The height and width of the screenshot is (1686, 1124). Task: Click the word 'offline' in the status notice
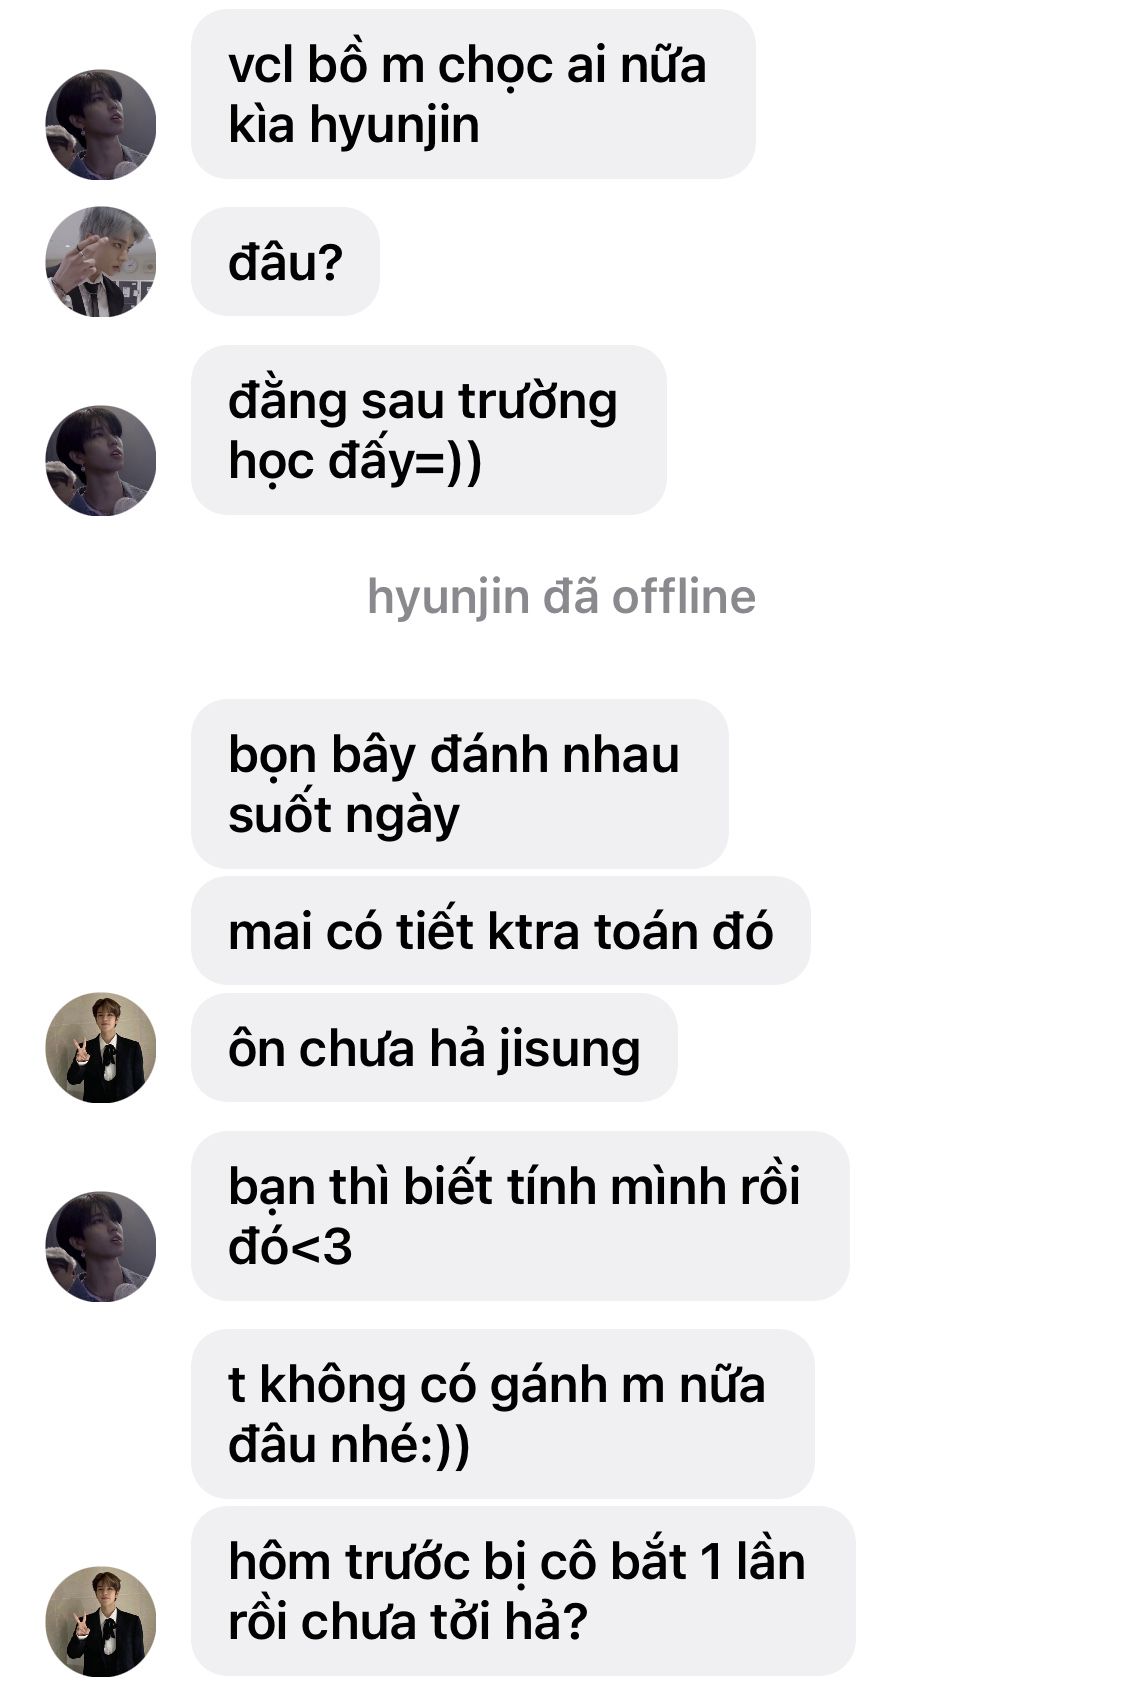click(x=684, y=597)
